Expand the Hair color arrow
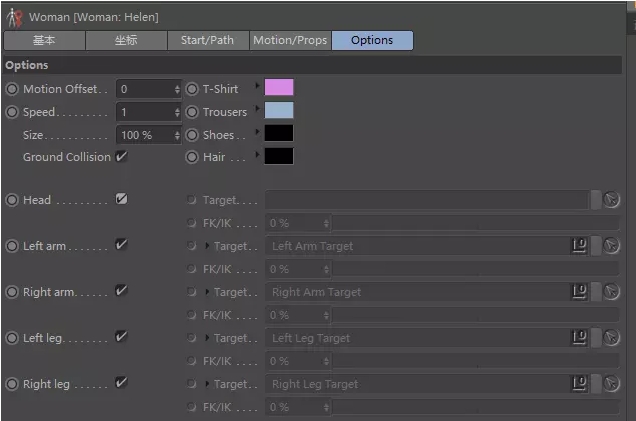This screenshot has height=421, width=636. click(x=257, y=154)
